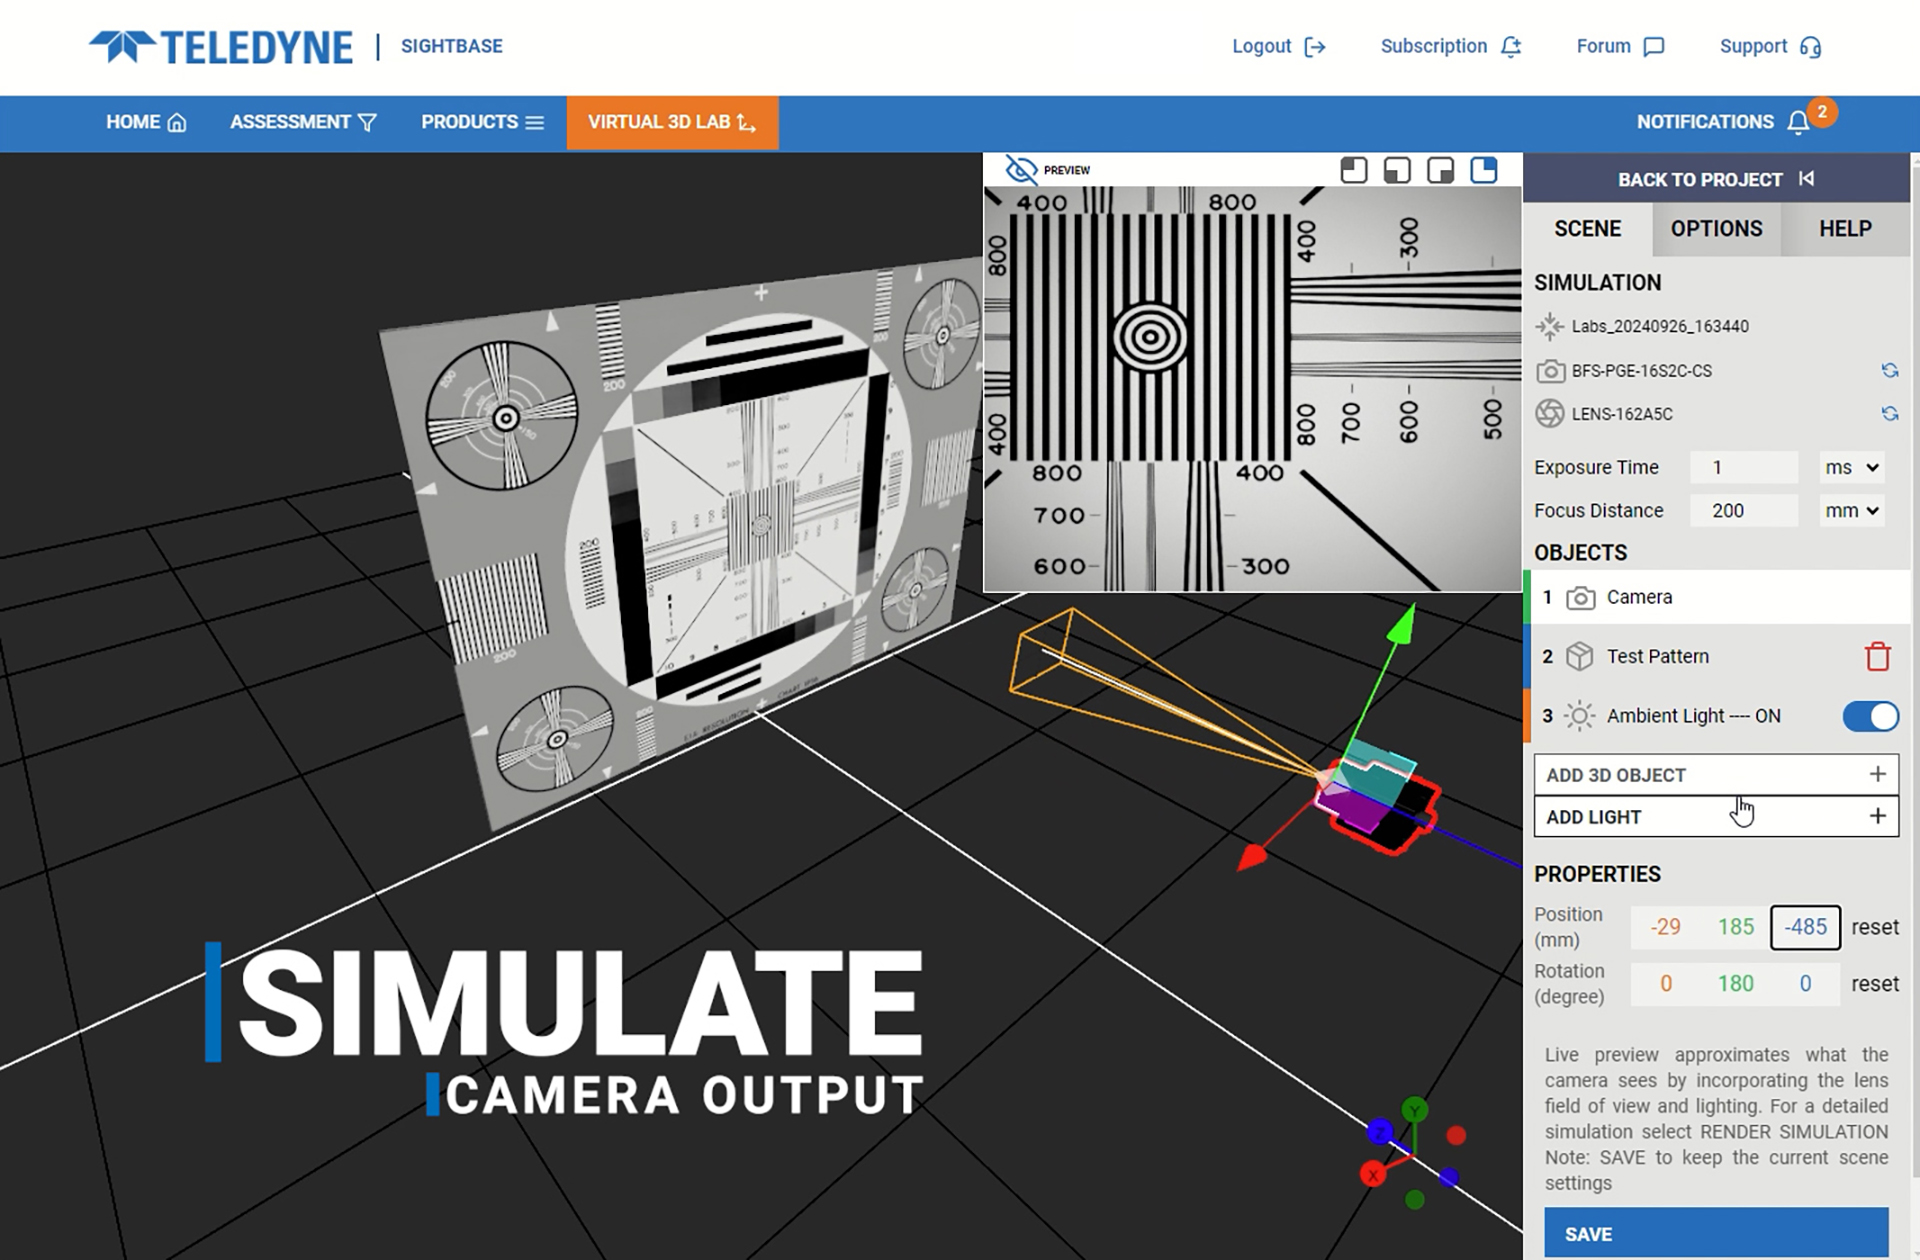The width and height of the screenshot is (1920, 1260).
Task: Delete the Test Pattern object
Action: point(1879,657)
